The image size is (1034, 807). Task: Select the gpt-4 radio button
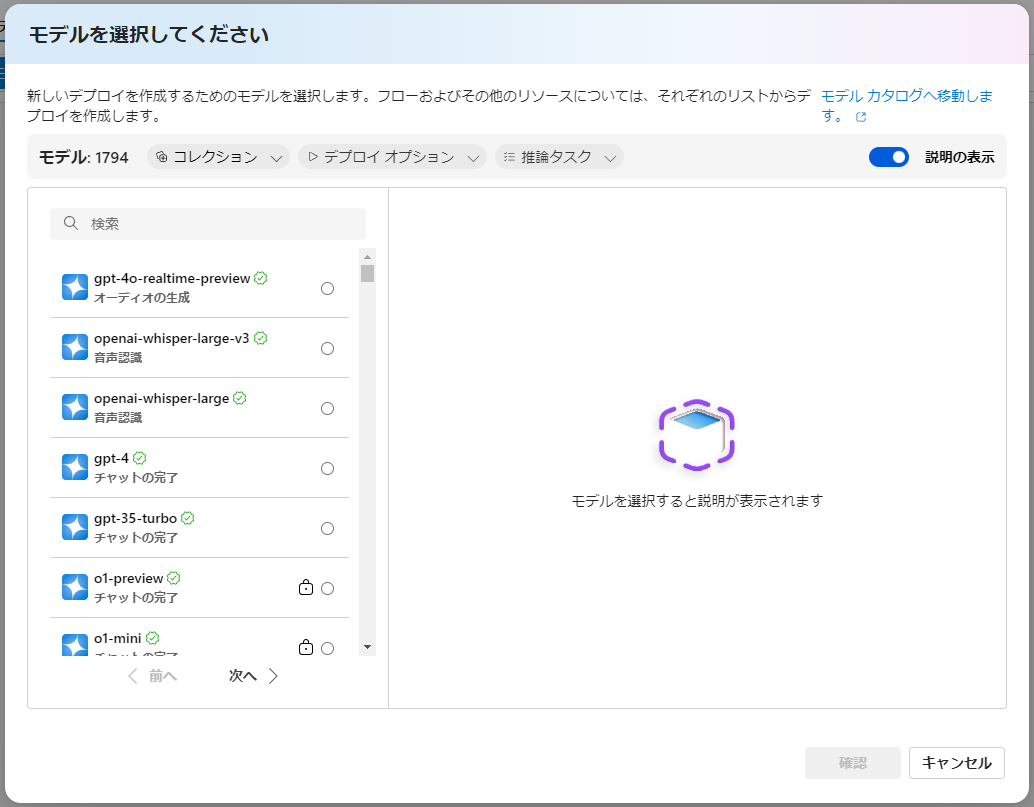point(327,469)
